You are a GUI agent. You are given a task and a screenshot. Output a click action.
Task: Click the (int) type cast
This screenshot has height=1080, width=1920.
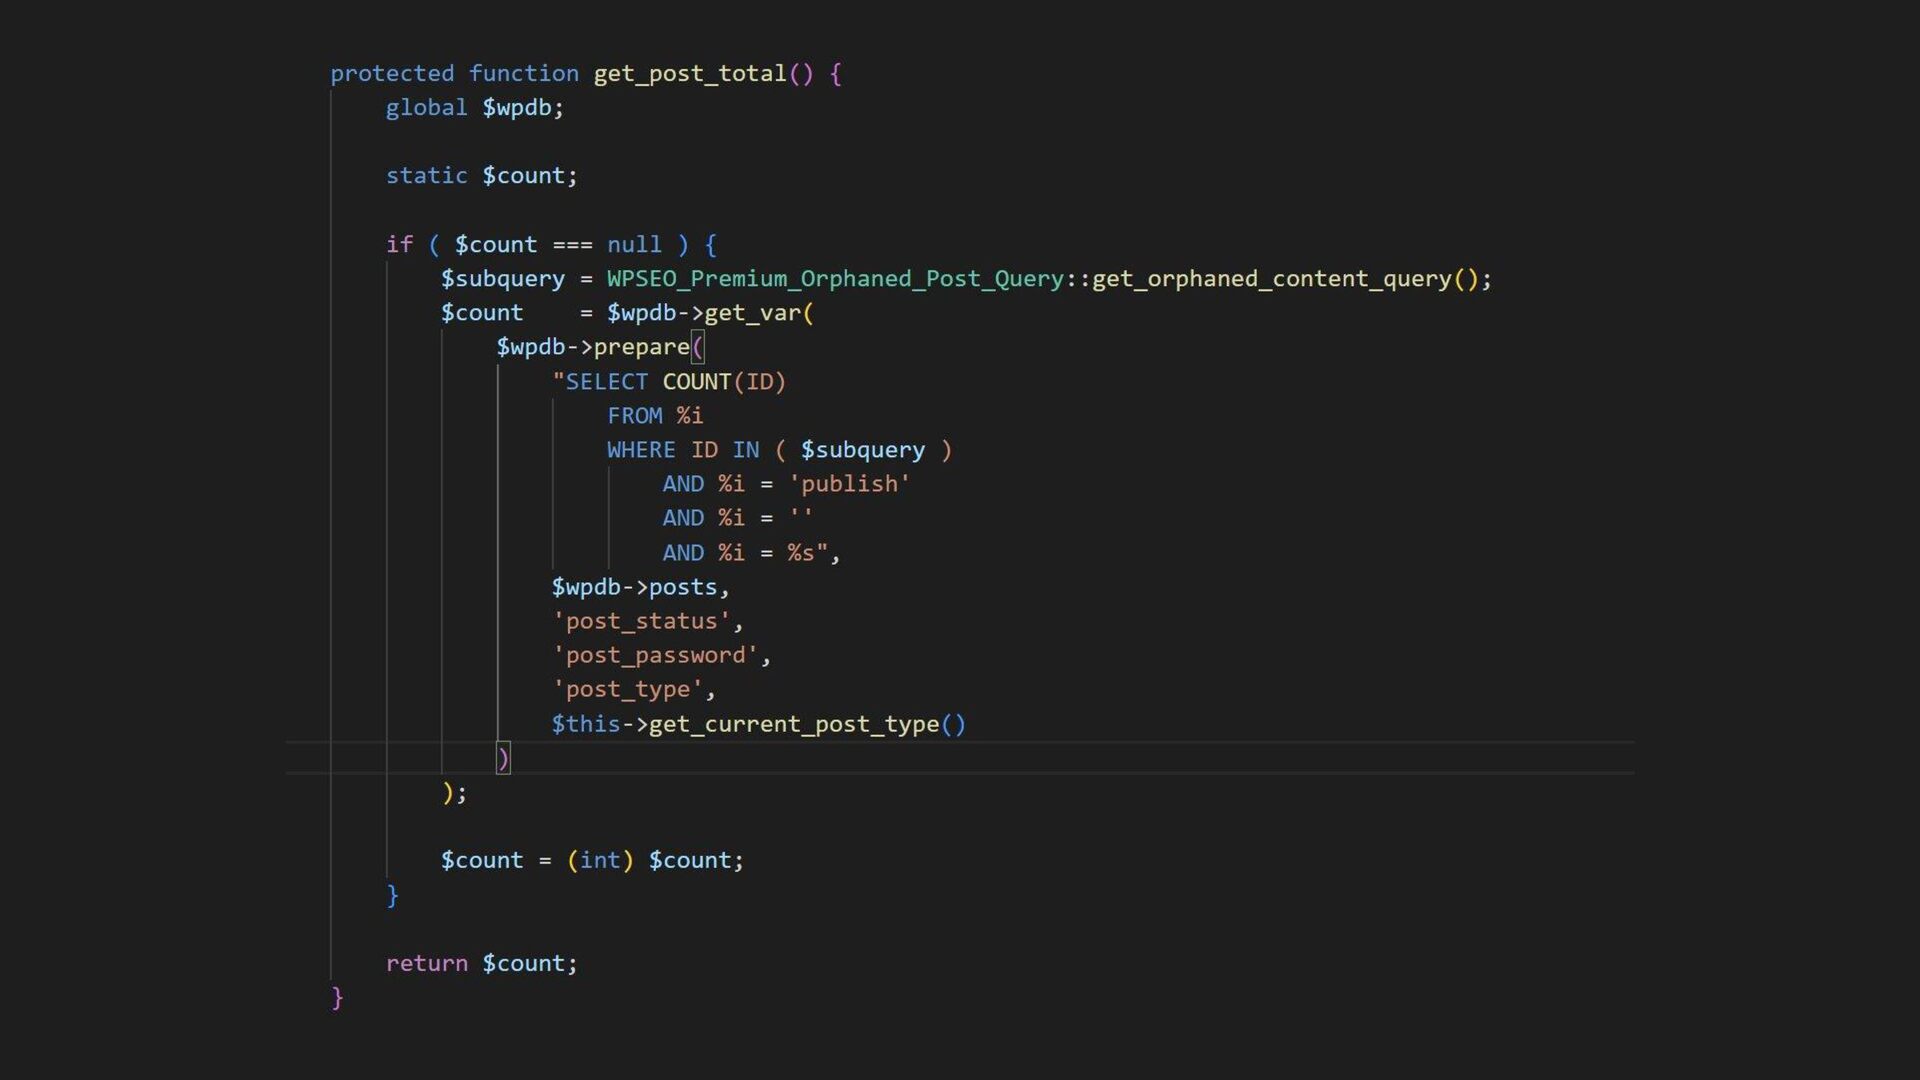[x=600, y=860]
